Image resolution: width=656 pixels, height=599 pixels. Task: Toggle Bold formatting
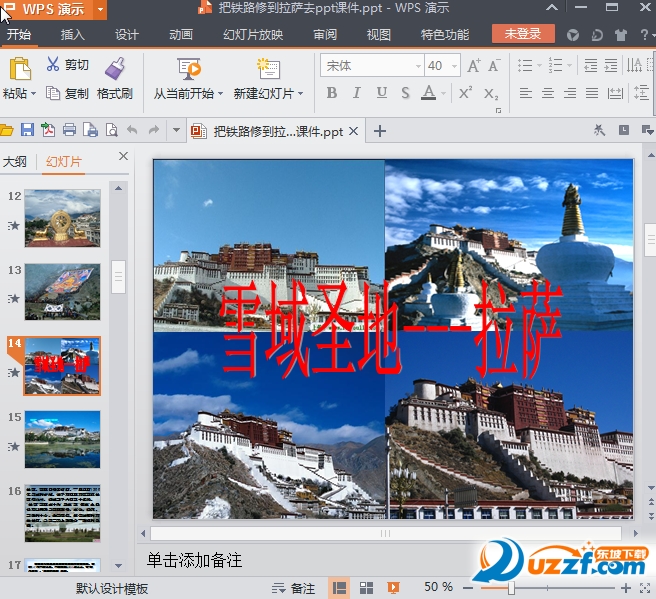coord(332,92)
